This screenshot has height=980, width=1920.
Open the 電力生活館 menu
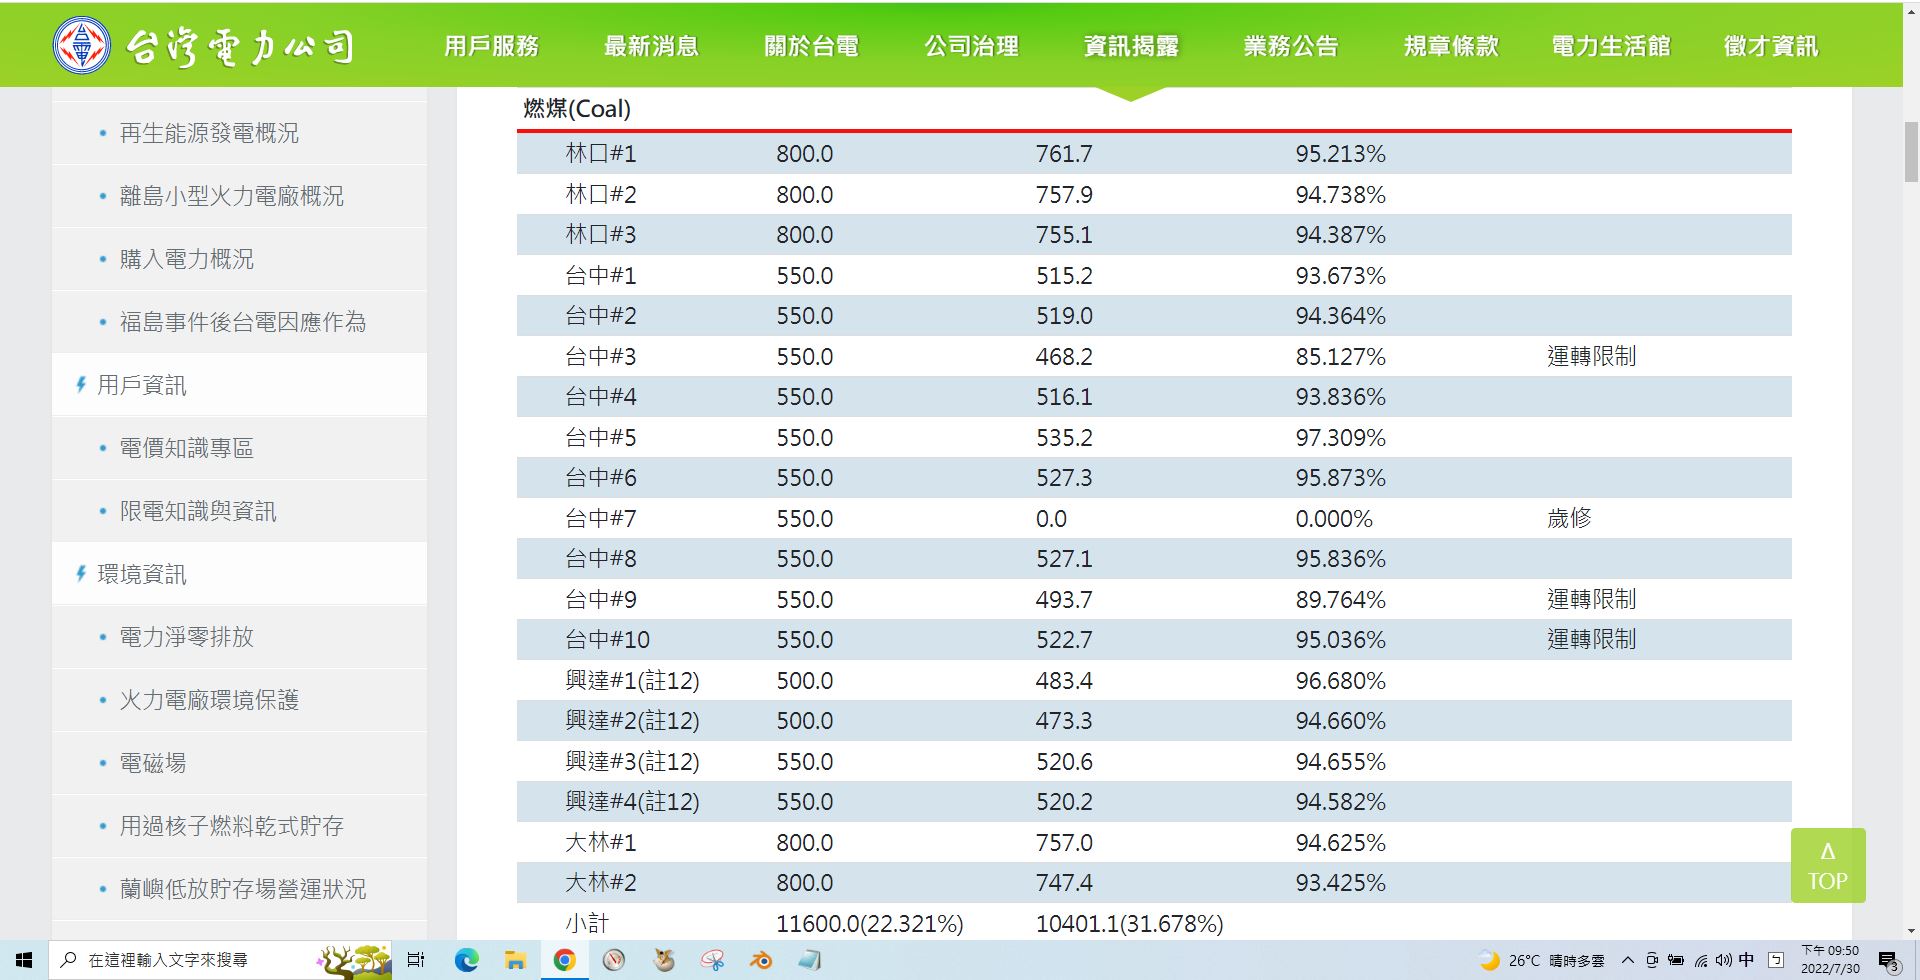click(1611, 46)
